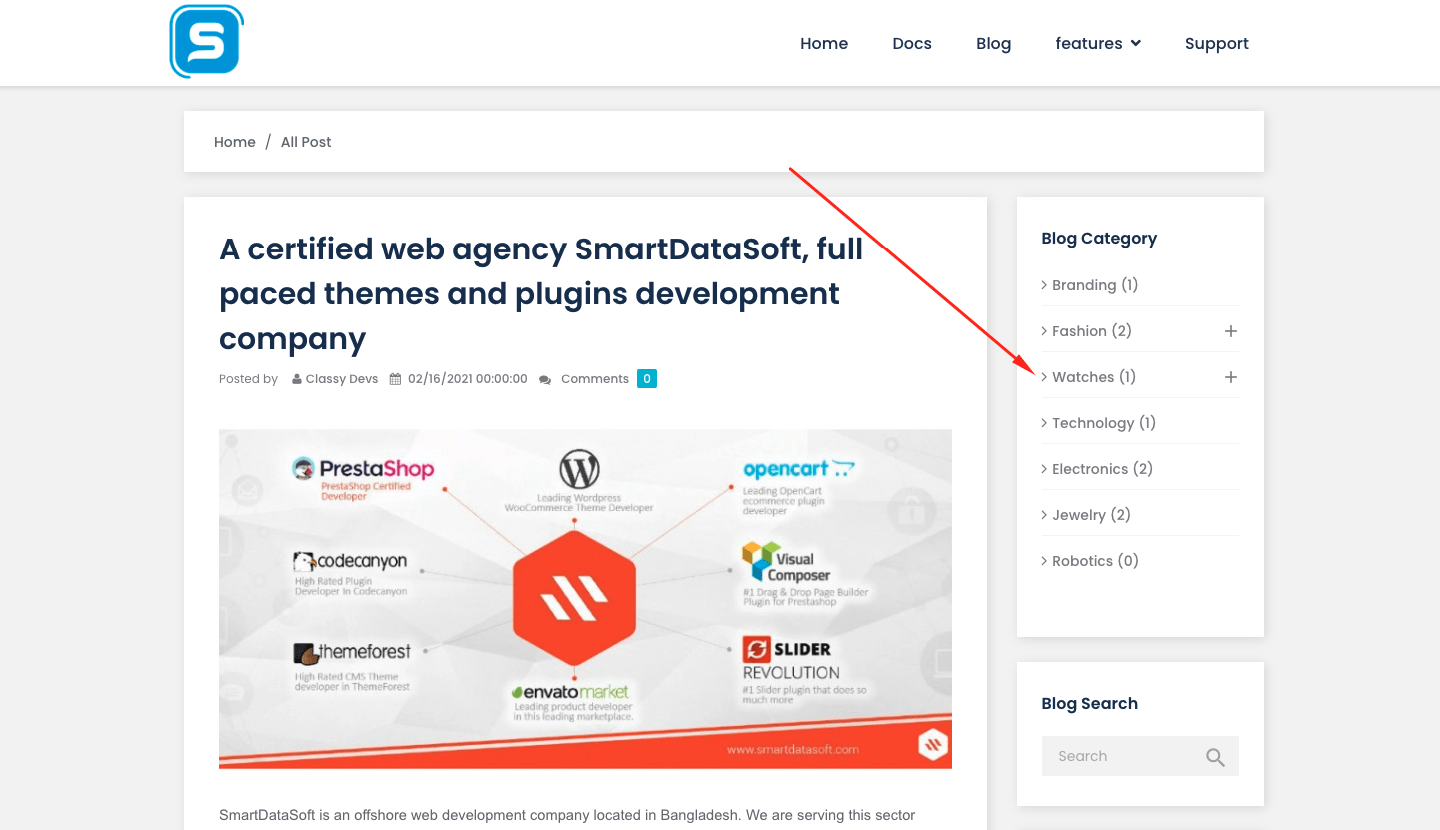The height and width of the screenshot is (830, 1440).
Task: Open the Blog menu item
Action: pos(993,43)
